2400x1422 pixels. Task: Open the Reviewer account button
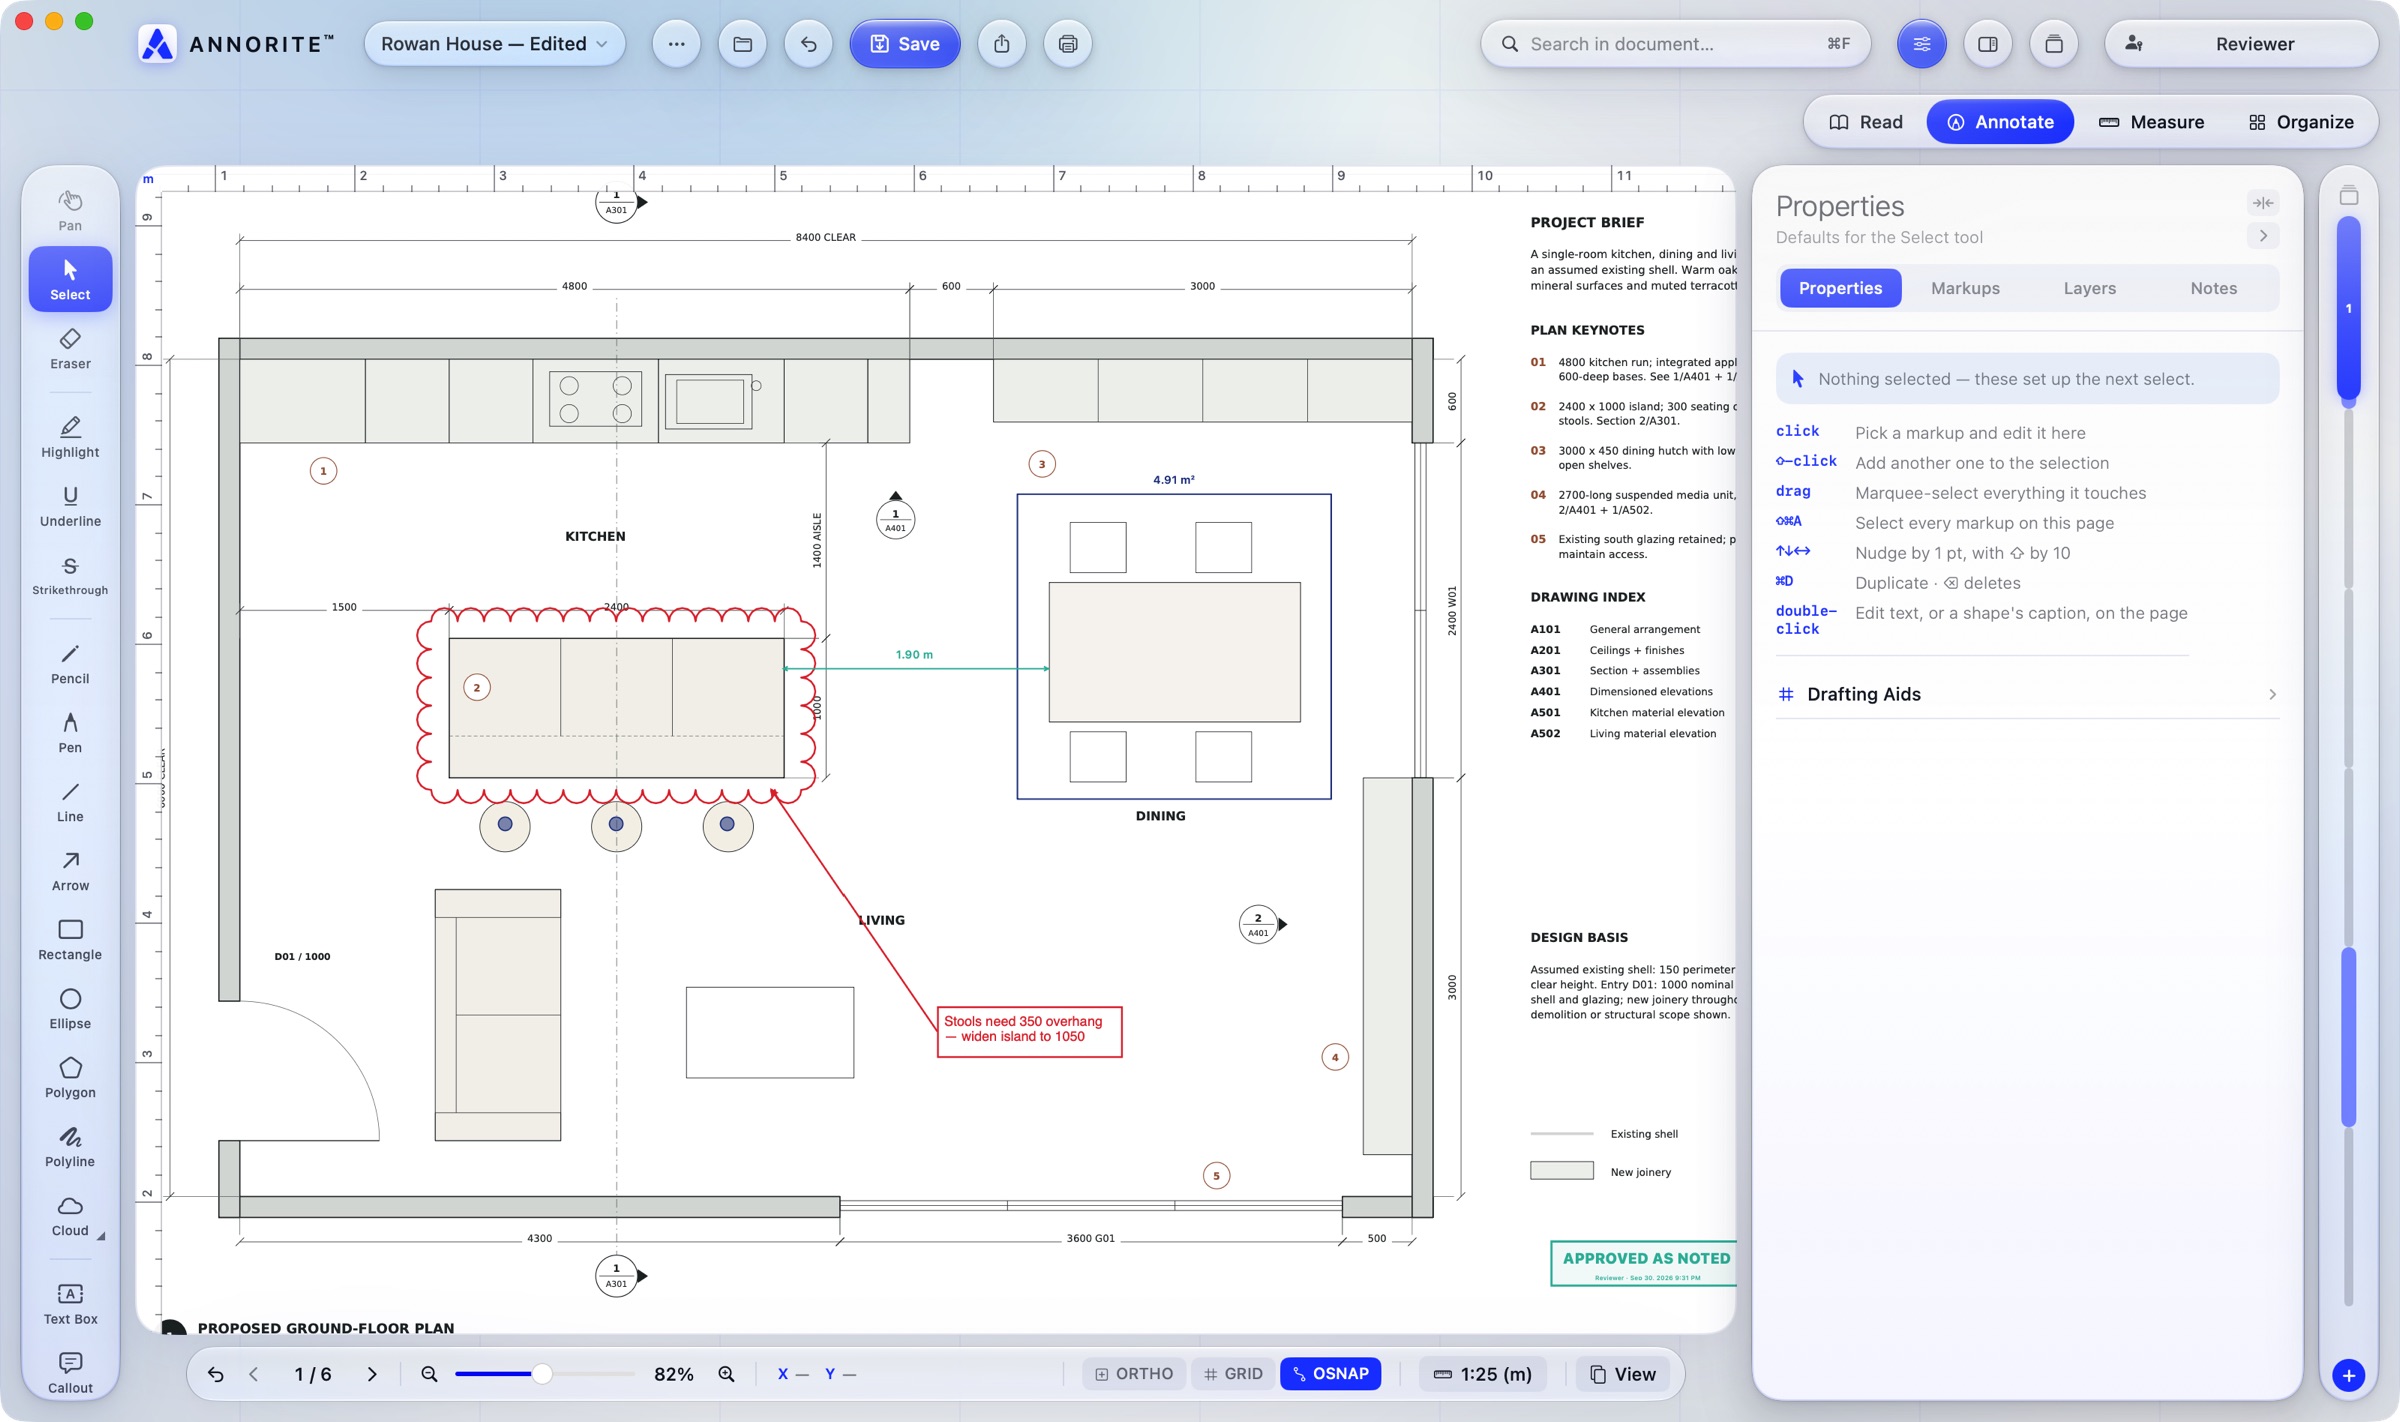point(2240,44)
